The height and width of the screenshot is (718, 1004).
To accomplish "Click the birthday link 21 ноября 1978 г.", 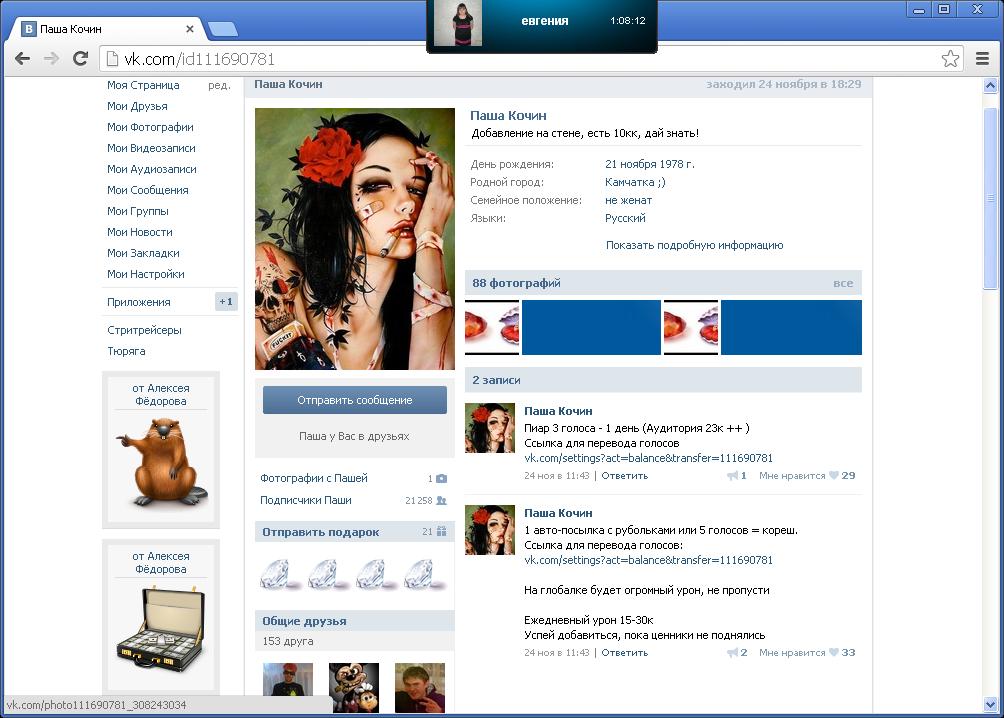I will 649,164.
